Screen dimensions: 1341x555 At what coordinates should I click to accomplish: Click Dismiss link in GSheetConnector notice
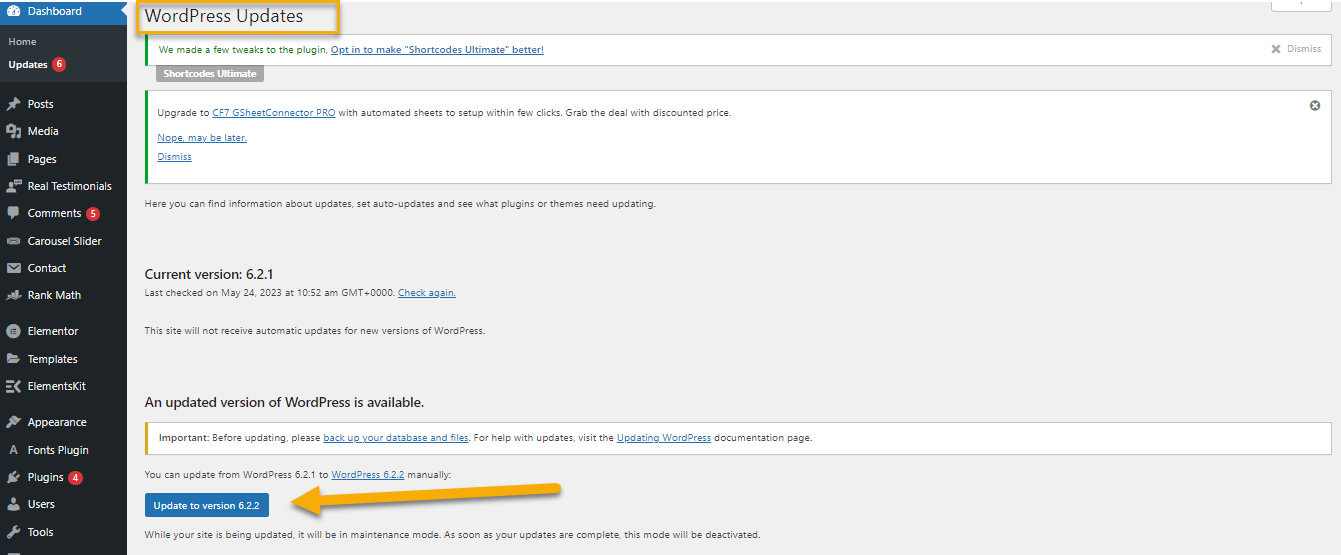[174, 157]
